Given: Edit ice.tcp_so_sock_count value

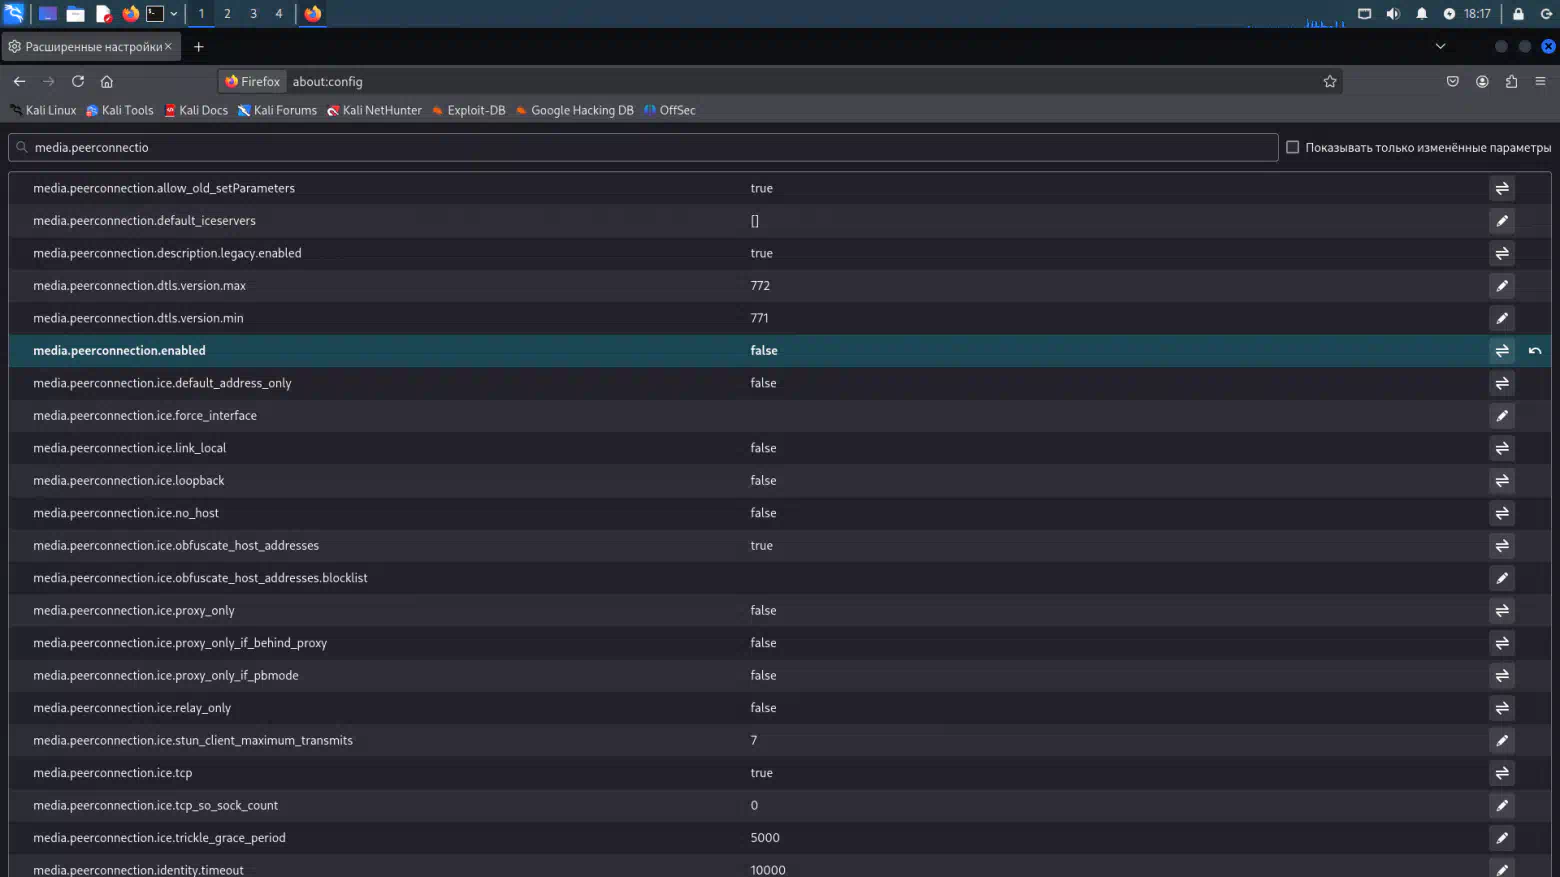Looking at the screenshot, I should [1501, 806].
